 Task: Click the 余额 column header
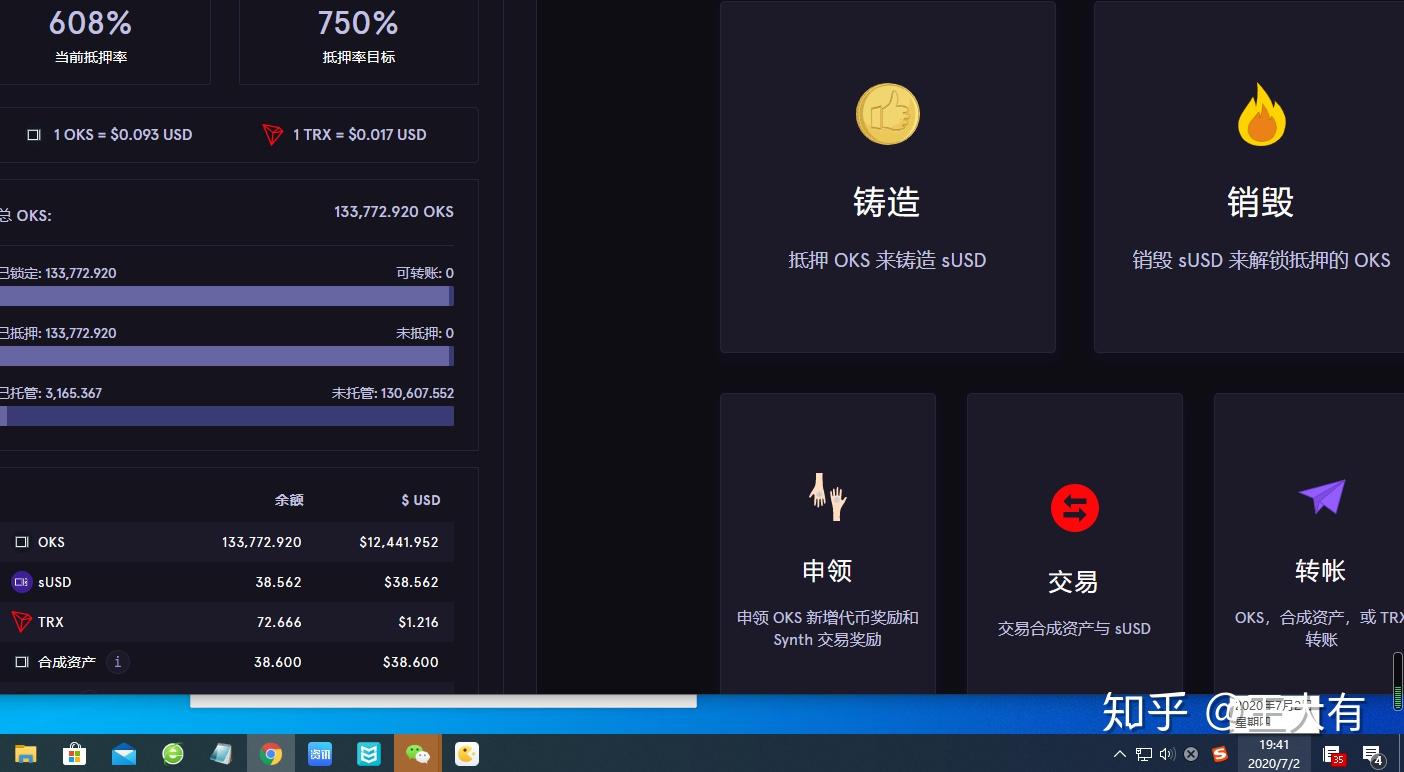click(x=289, y=500)
